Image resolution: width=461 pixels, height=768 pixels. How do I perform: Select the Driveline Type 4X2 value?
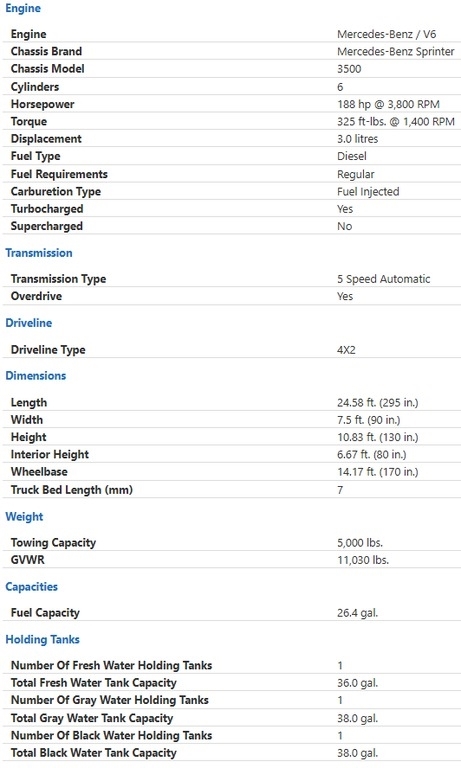coord(346,350)
